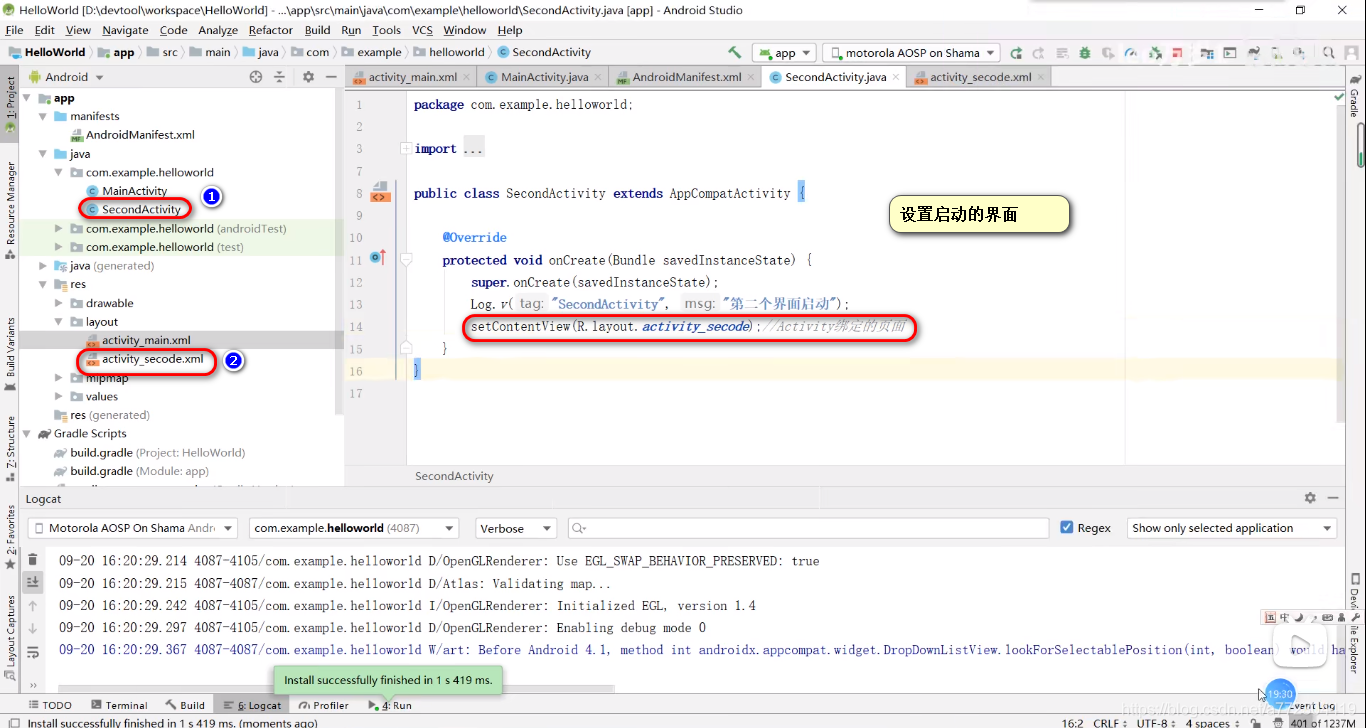Screen dimensions: 1366x728
Task: Clear logcat with trash icon
Action: pos(33,560)
